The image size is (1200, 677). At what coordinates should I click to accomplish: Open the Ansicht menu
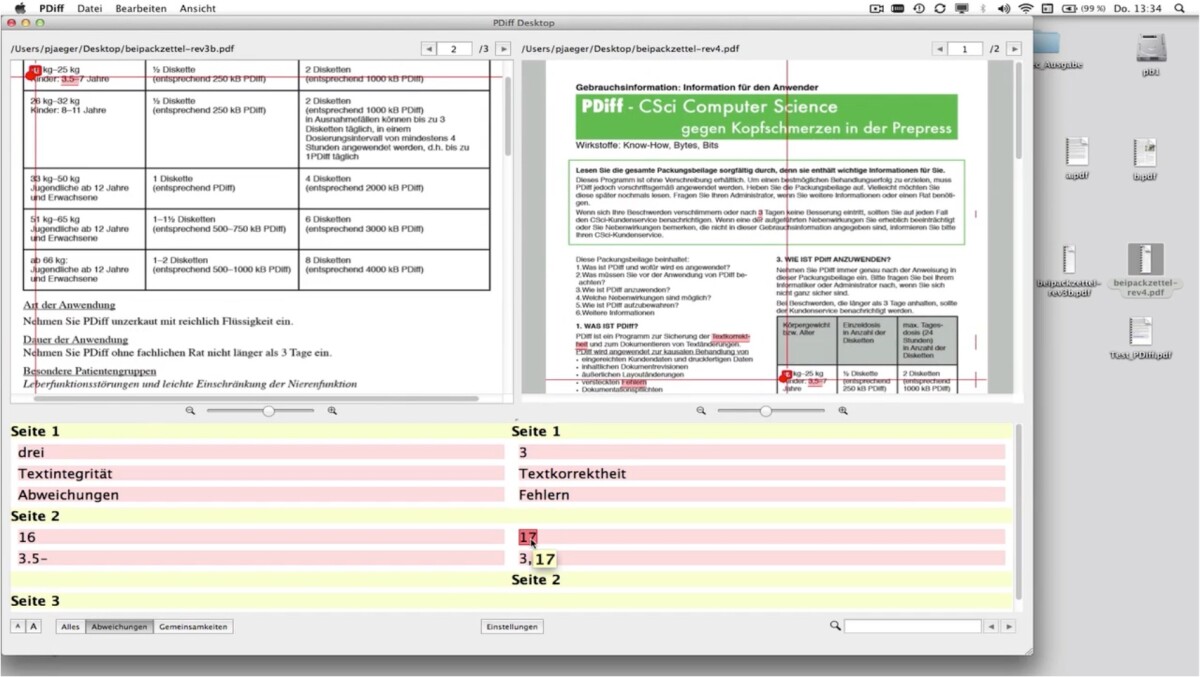coord(197,8)
